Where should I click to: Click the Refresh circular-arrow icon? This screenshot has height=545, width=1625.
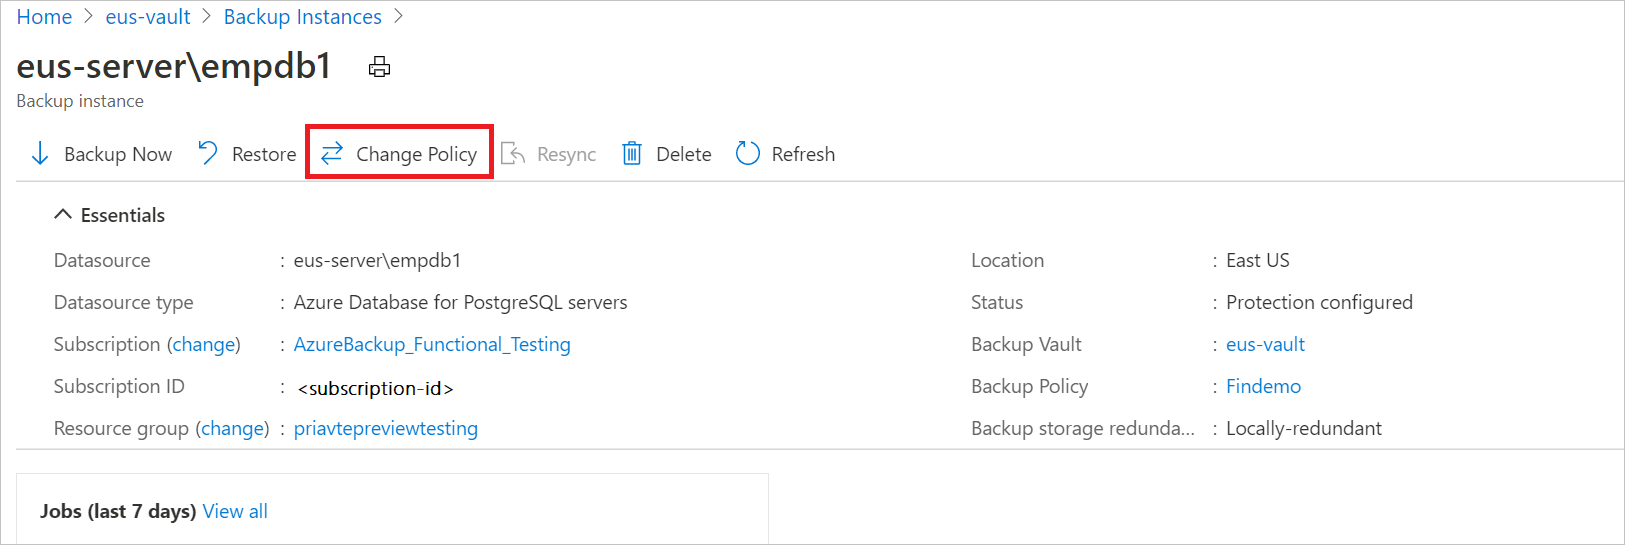click(x=748, y=154)
